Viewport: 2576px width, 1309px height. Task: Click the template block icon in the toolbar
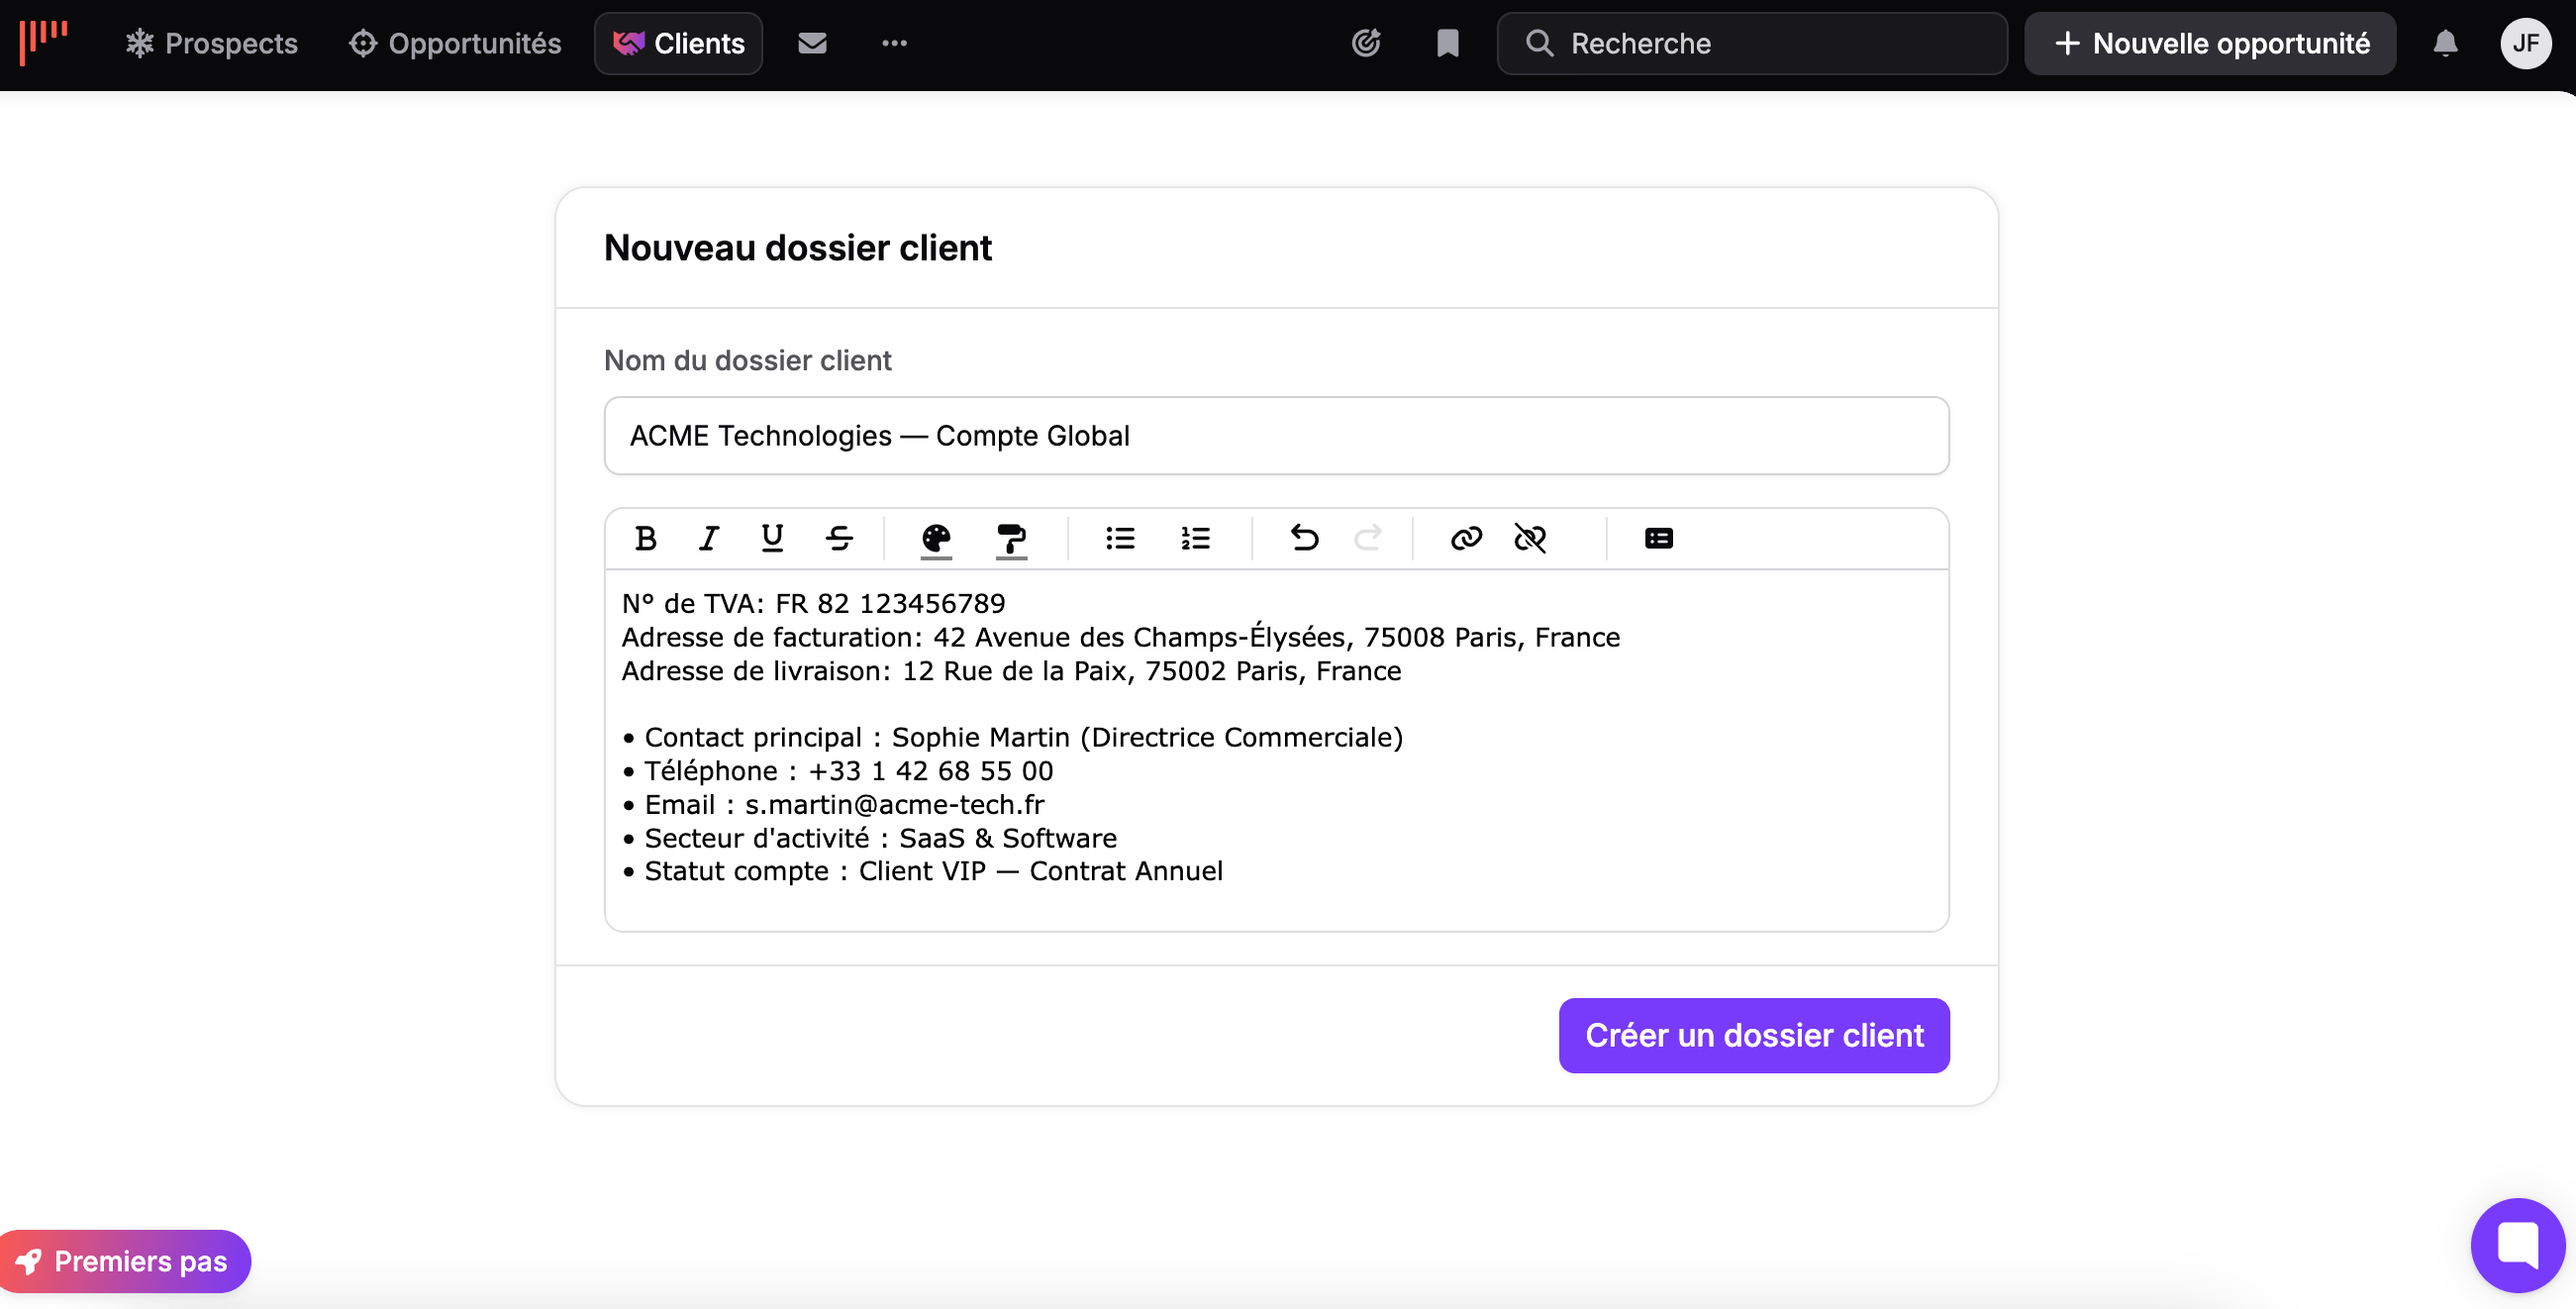1658,538
